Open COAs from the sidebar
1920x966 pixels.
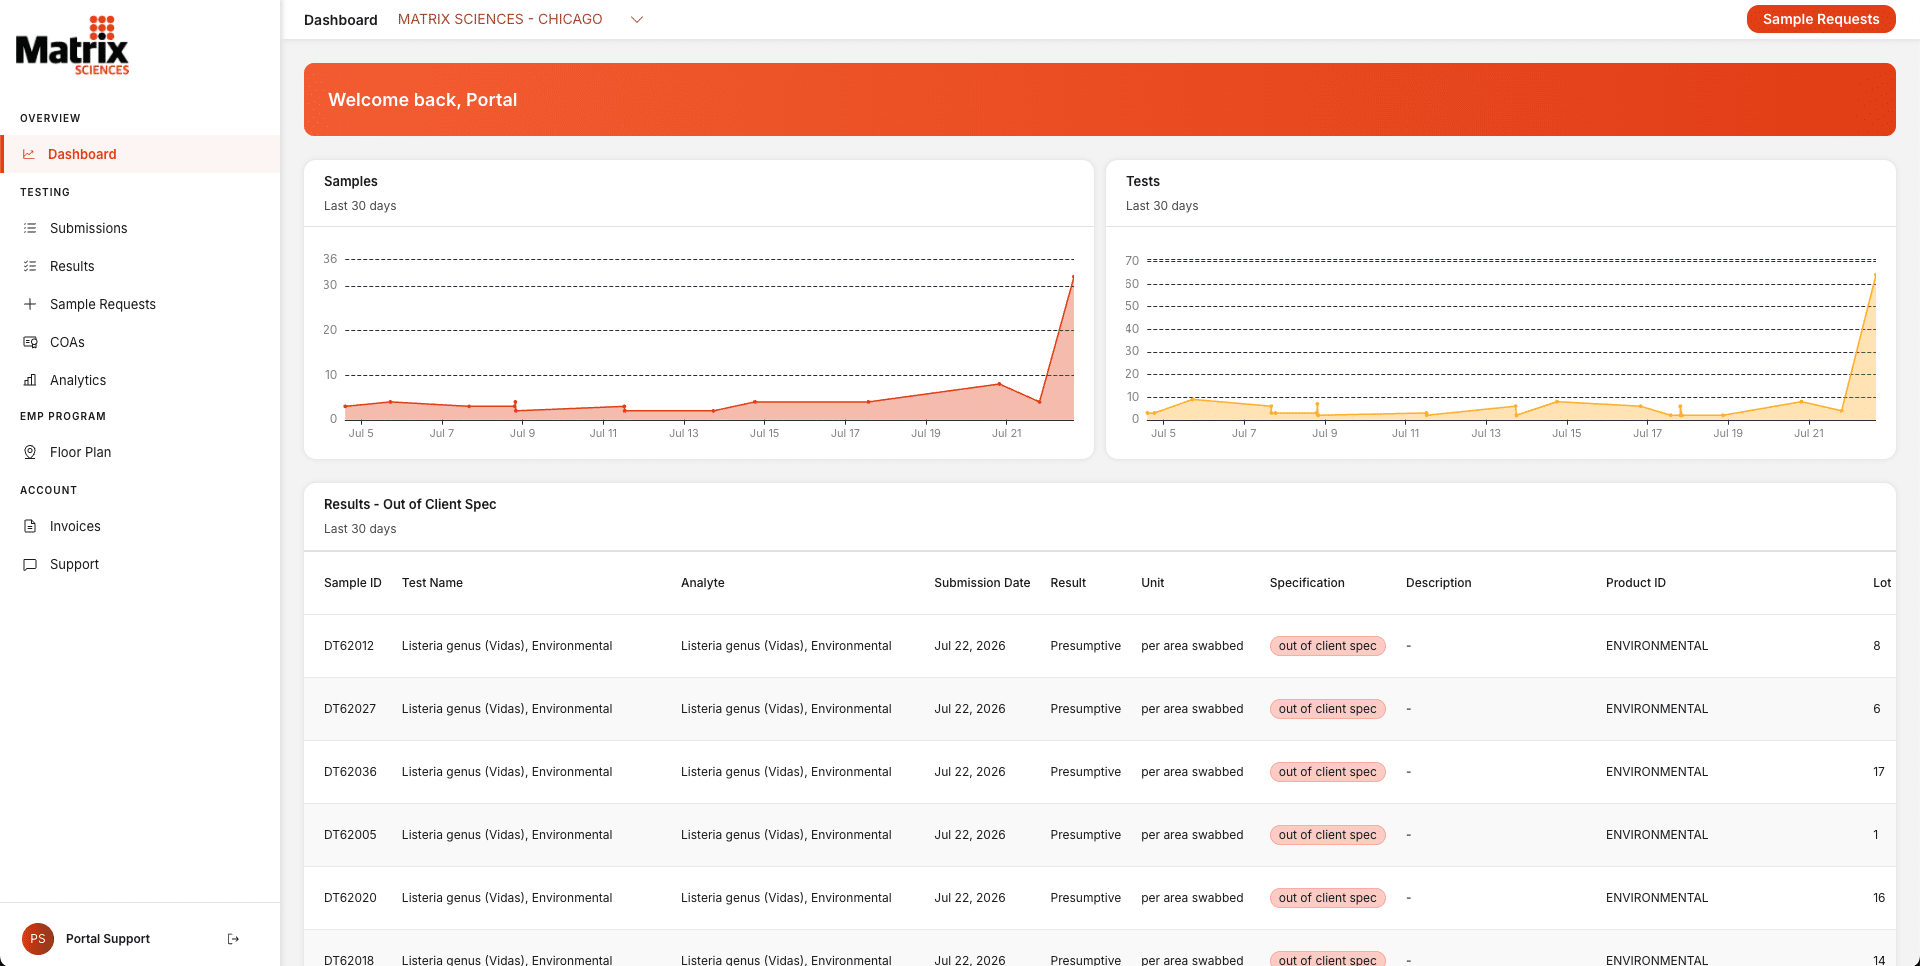[140, 342]
